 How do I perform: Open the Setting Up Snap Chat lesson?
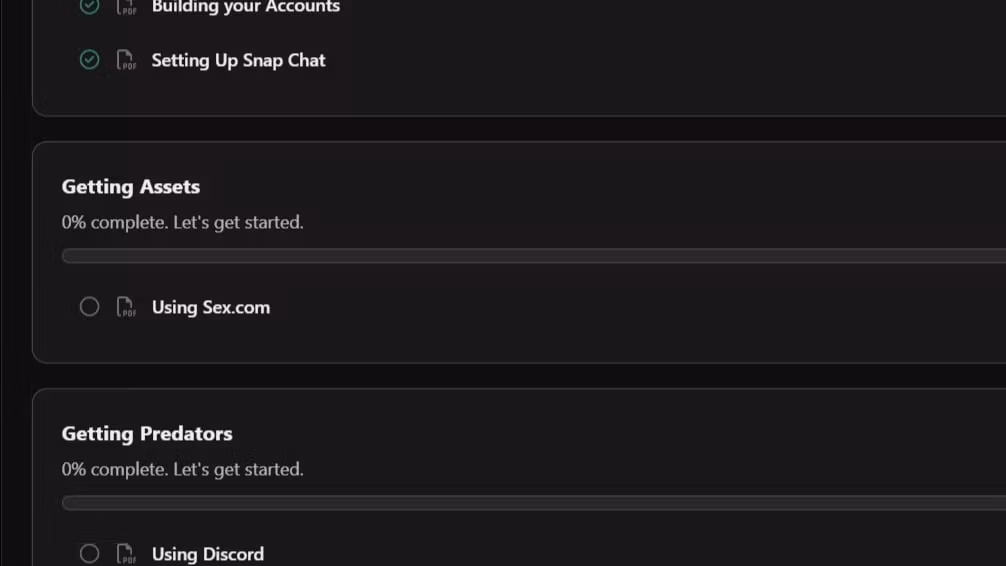(x=238, y=60)
